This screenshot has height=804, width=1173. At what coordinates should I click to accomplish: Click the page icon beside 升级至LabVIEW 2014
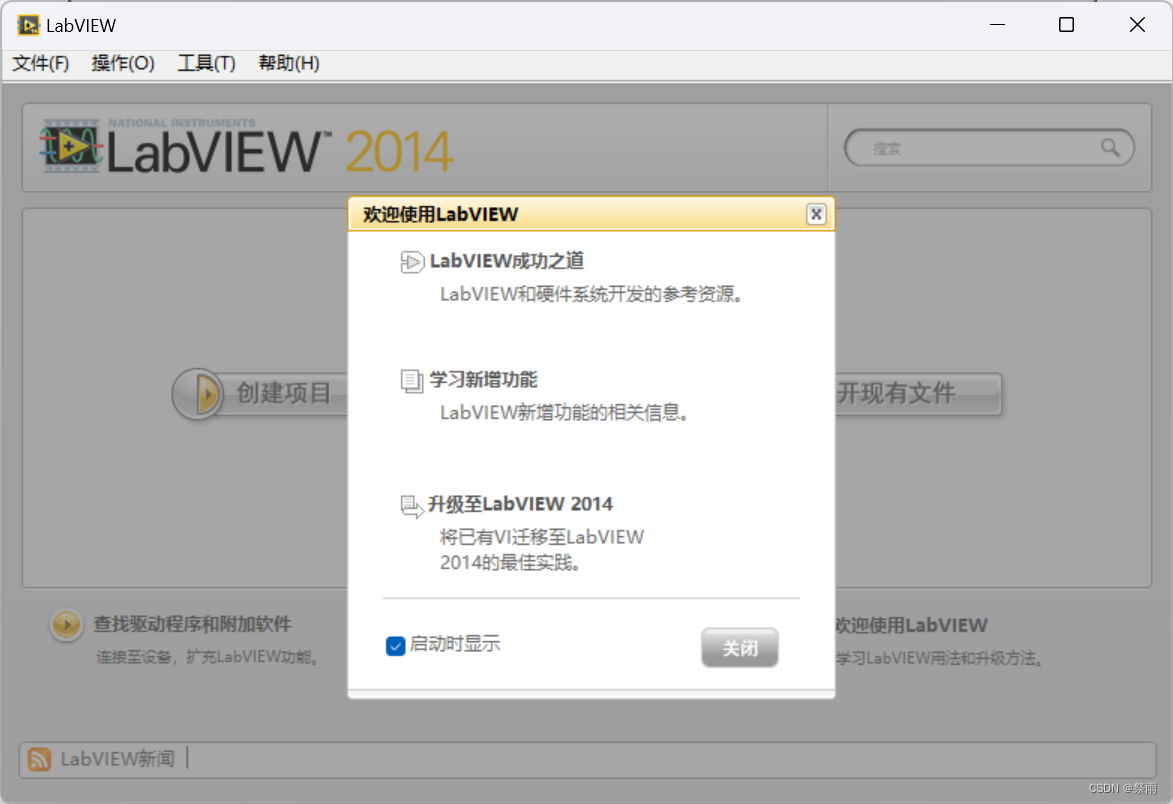click(413, 507)
